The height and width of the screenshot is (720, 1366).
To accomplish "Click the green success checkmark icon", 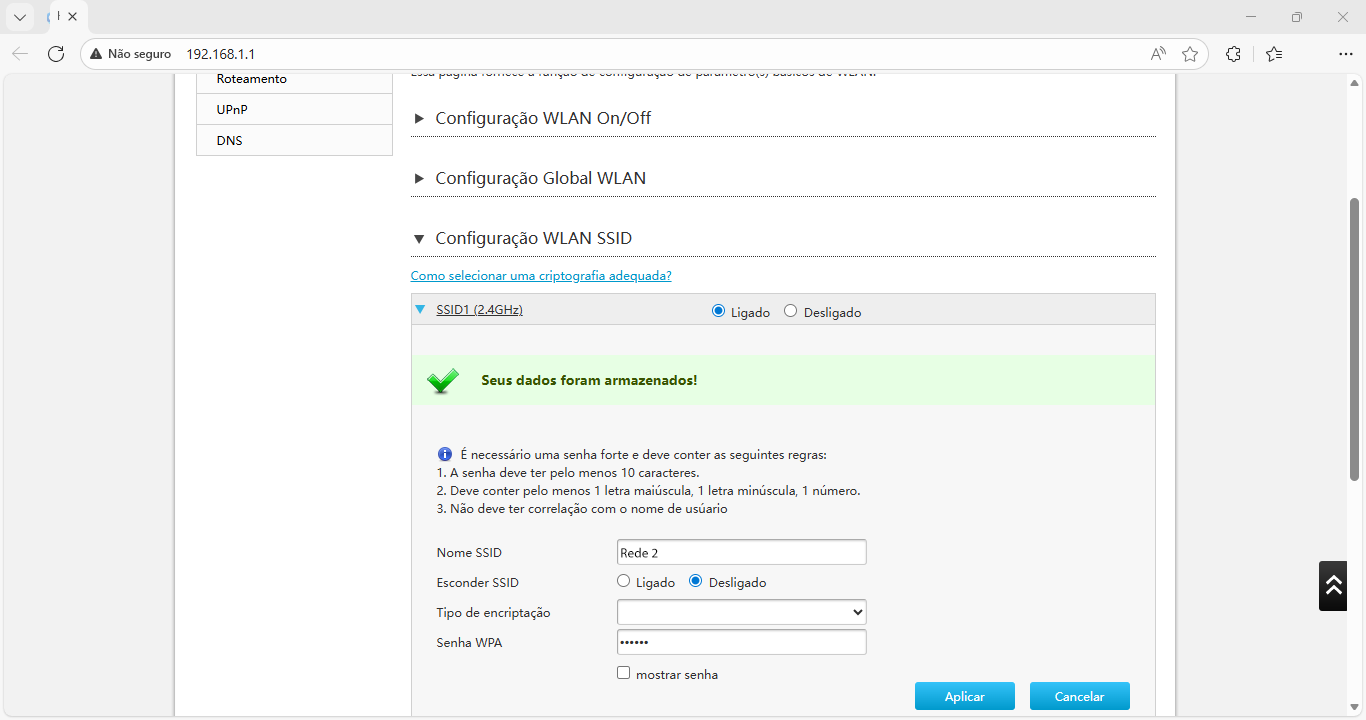I will point(443,380).
